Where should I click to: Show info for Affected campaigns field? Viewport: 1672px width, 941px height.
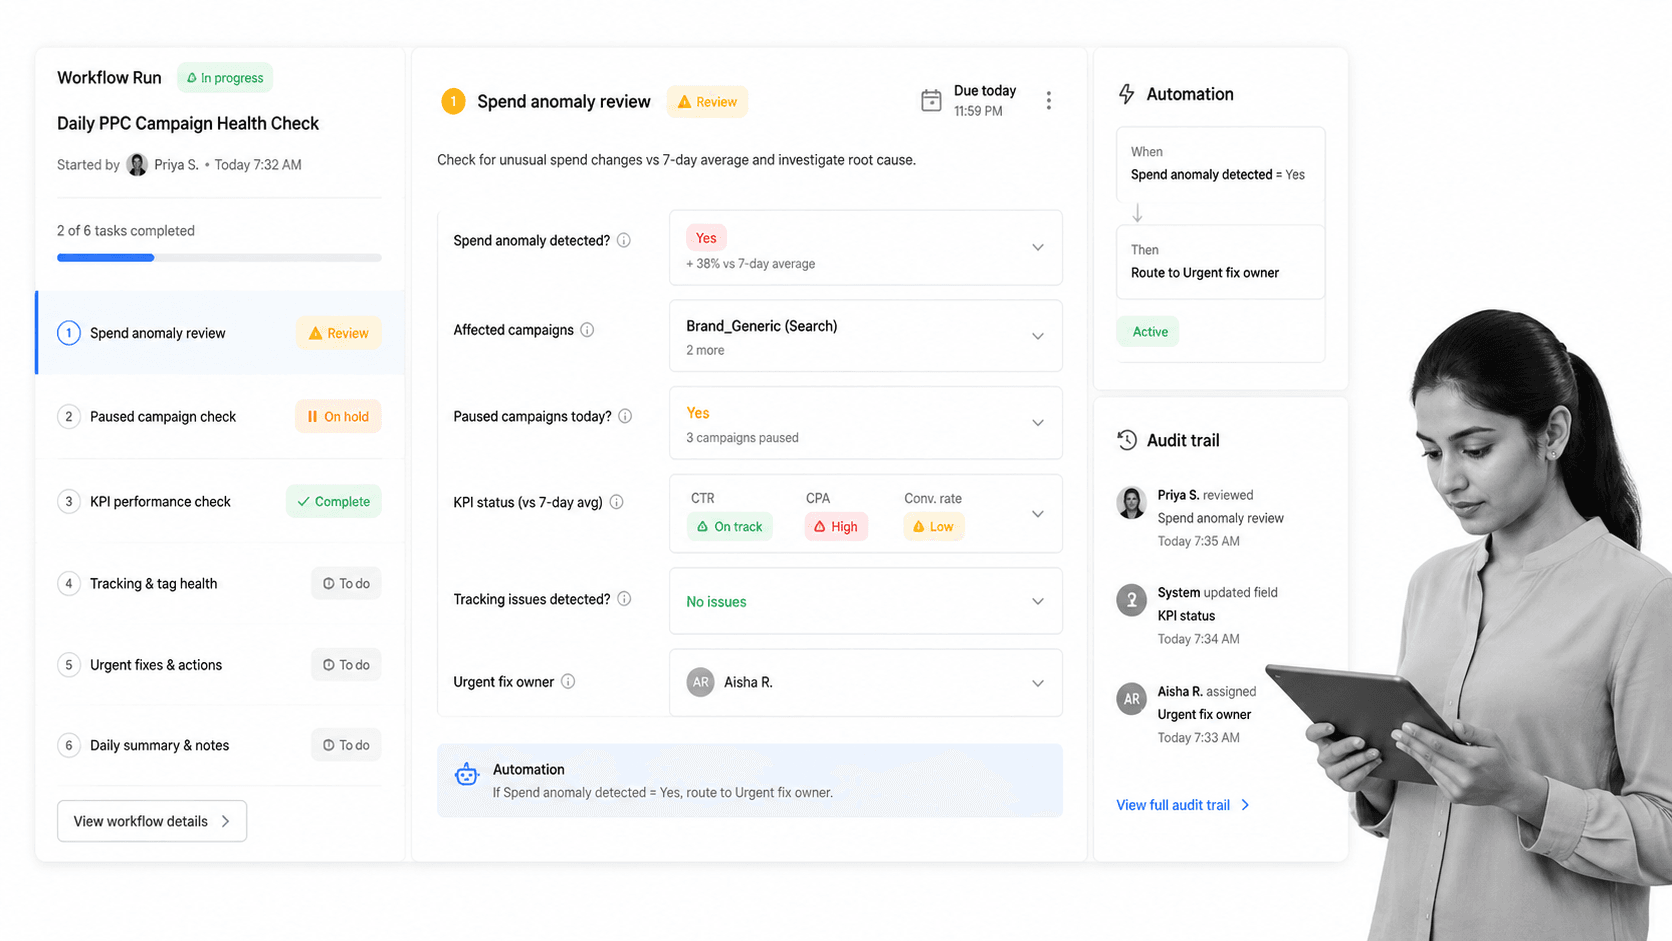click(587, 330)
